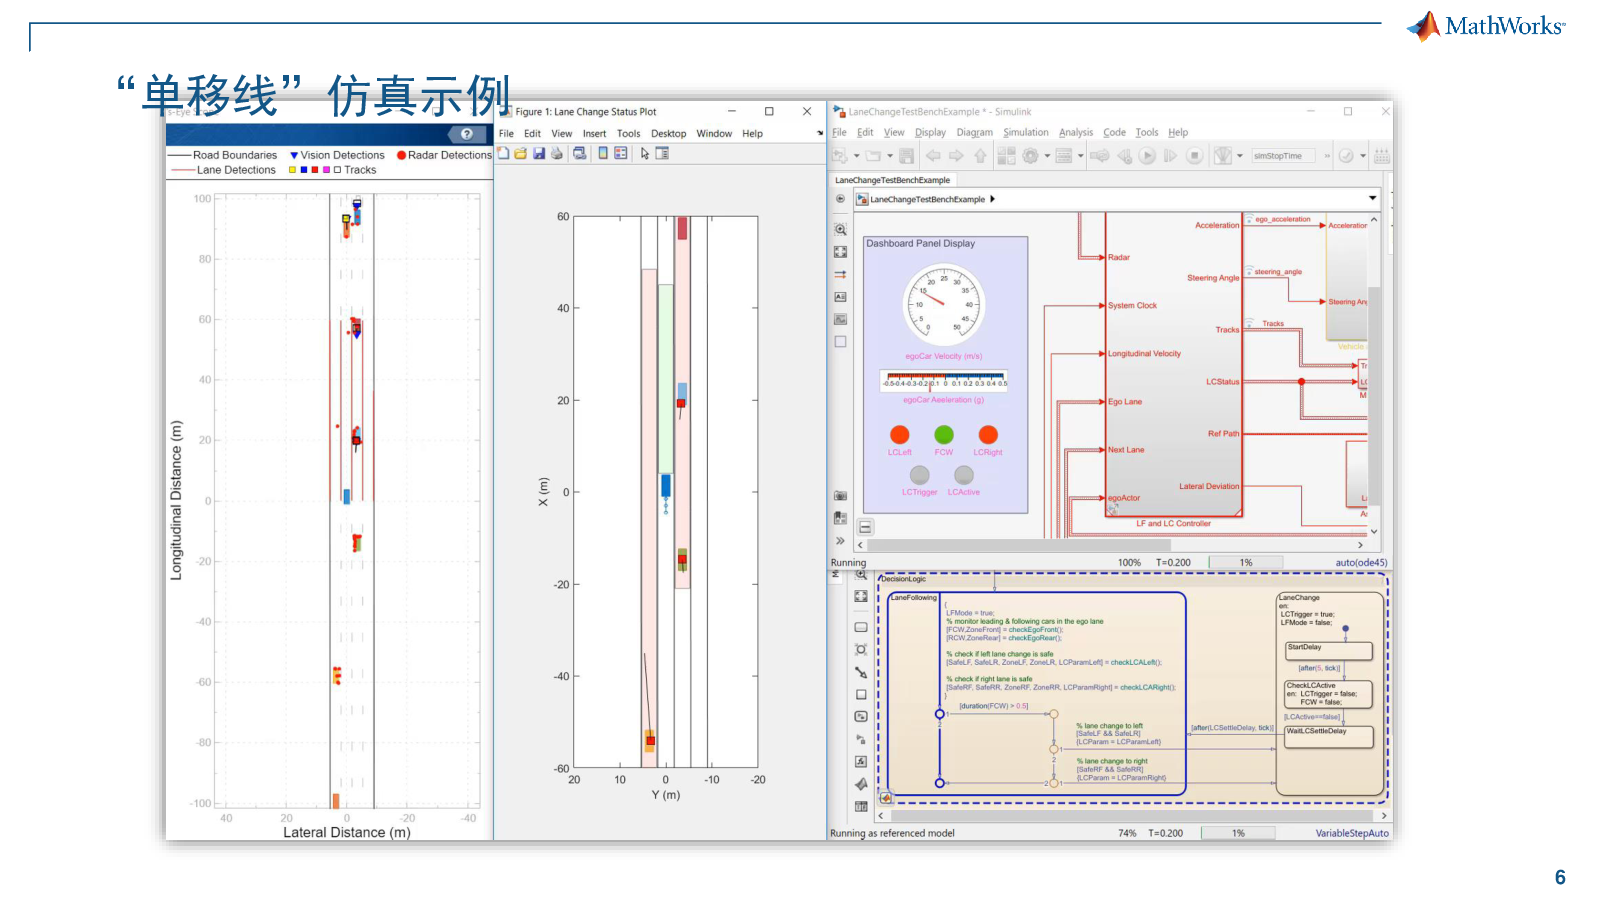Open Model Advisor dropdown arrow
This screenshot has height=900, width=1600.
pos(1363,156)
